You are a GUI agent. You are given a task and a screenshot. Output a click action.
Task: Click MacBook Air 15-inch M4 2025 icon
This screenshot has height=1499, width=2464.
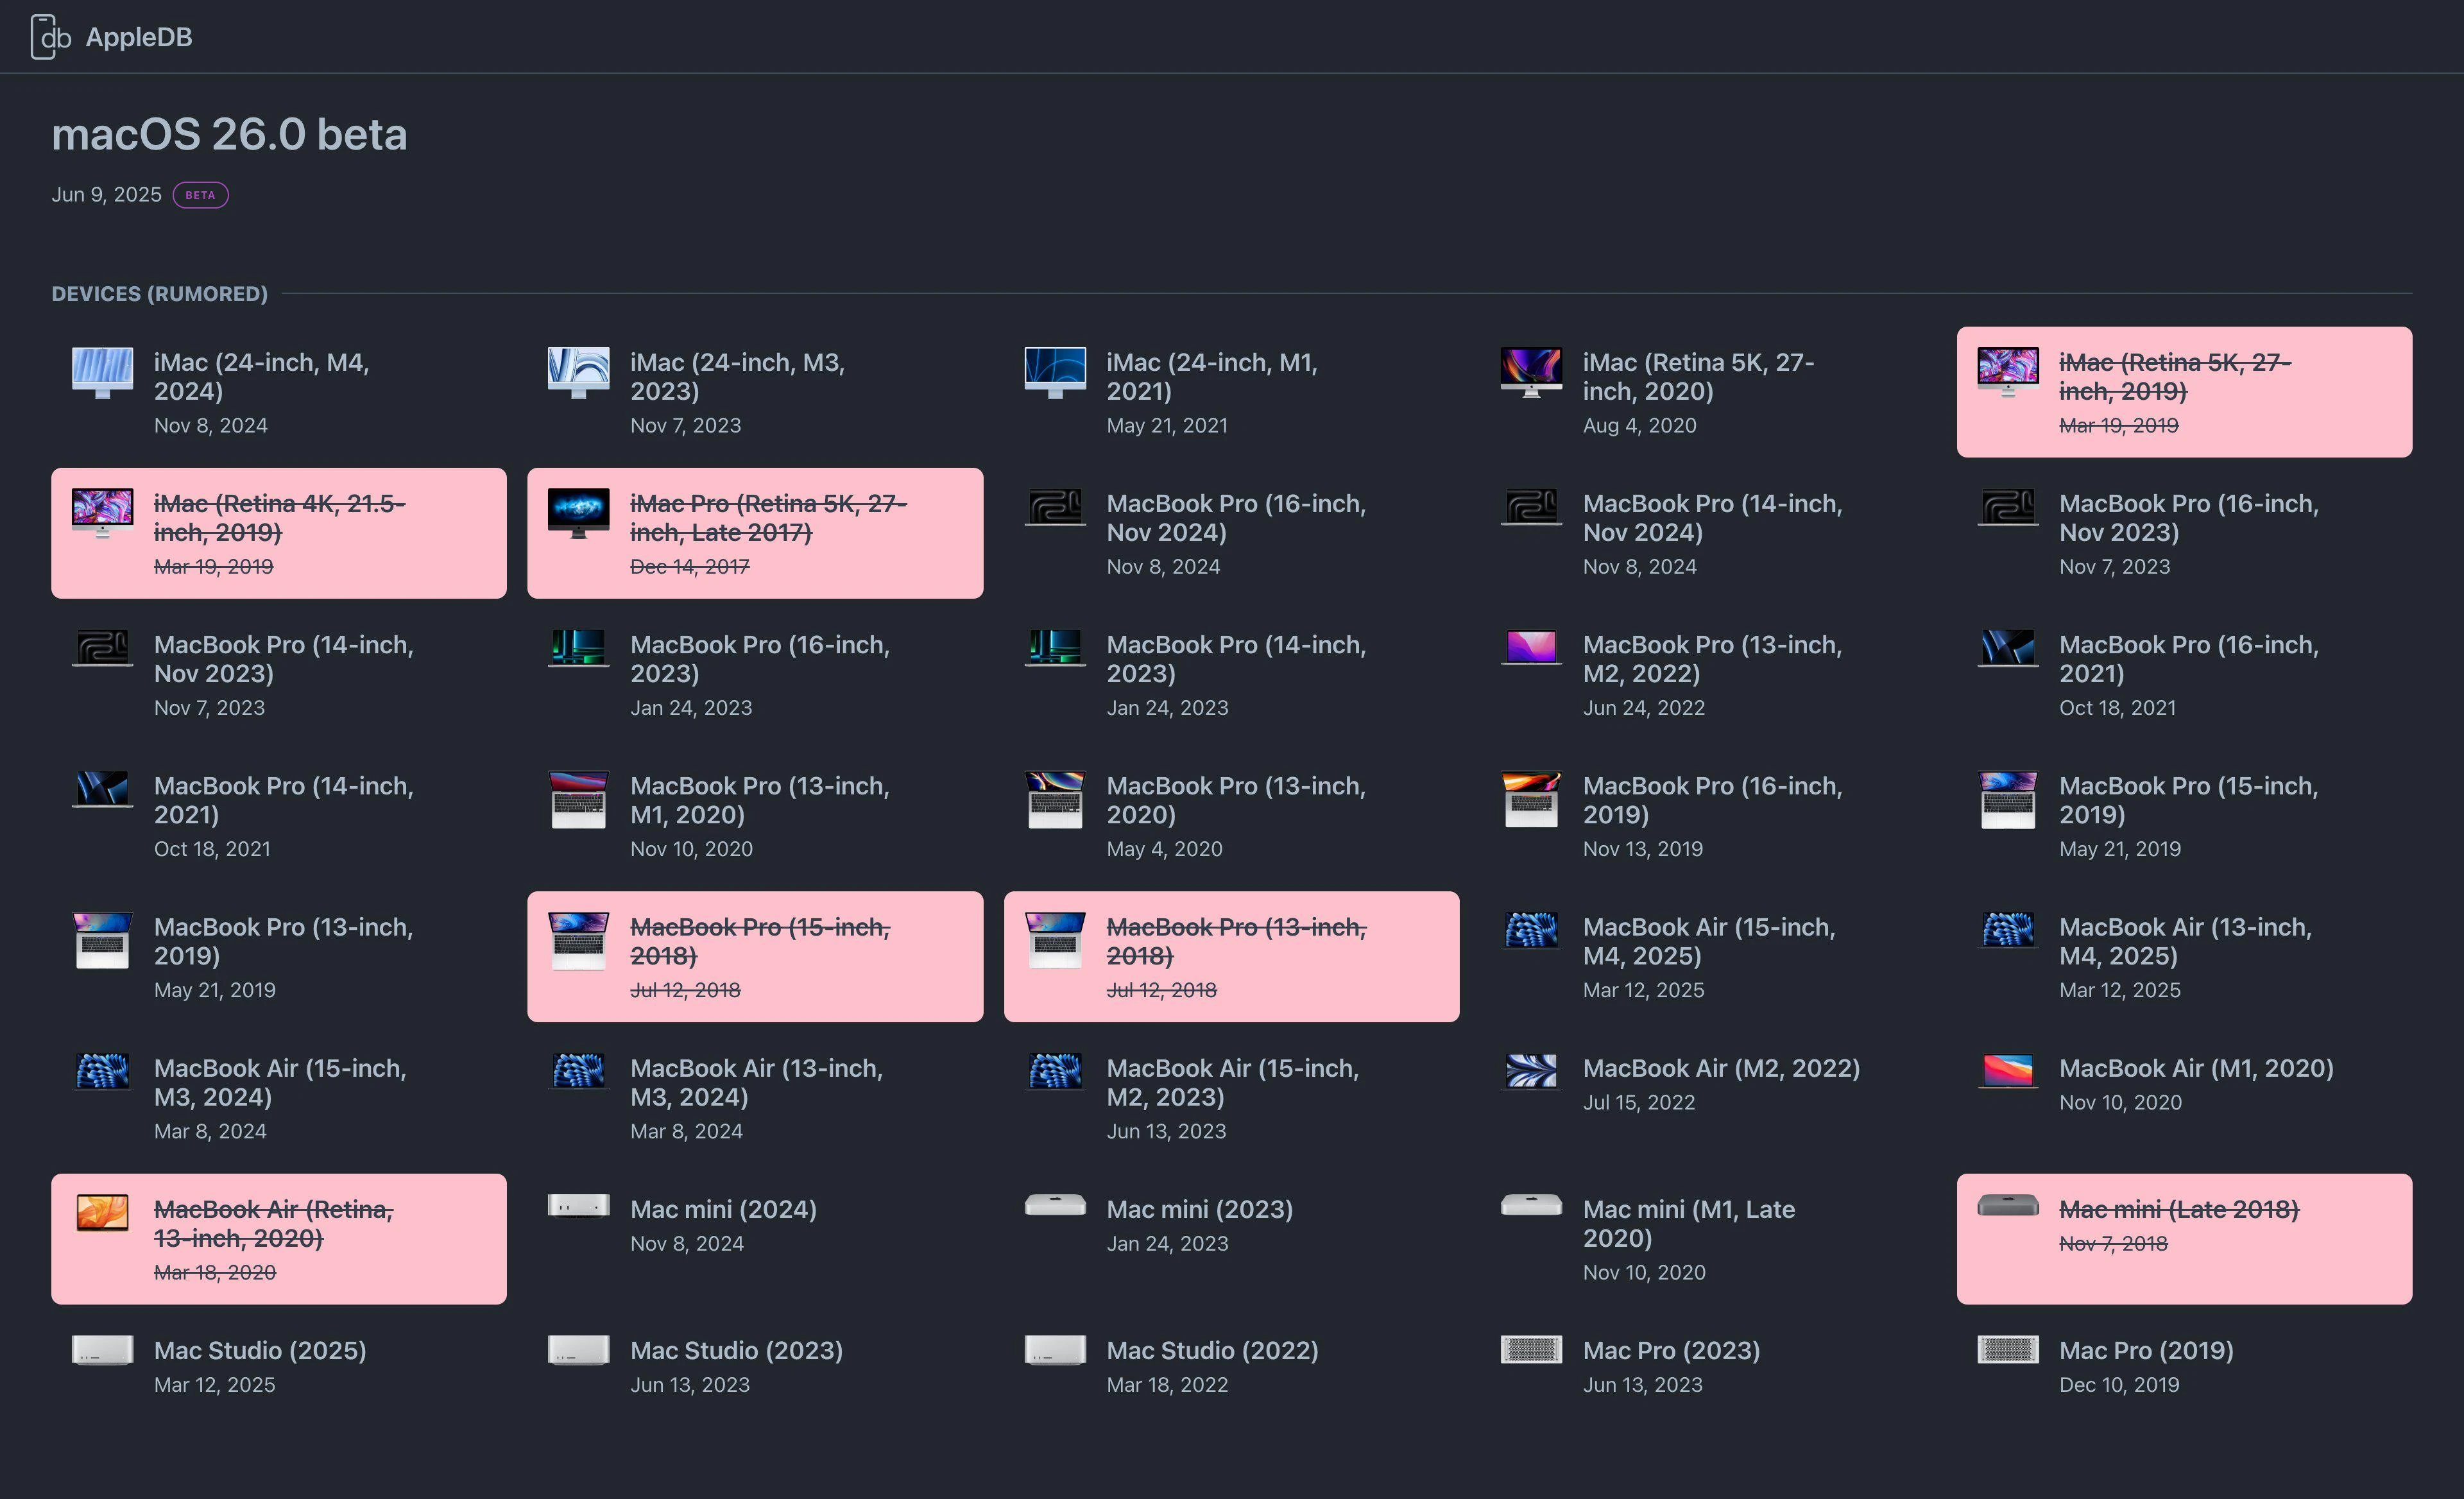pyautogui.click(x=1531, y=930)
